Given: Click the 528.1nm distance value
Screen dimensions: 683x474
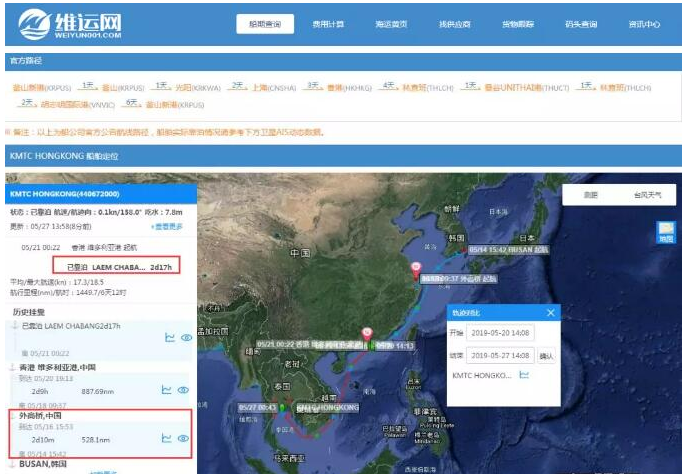Looking at the screenshot, I should click(x=96, y=440).
